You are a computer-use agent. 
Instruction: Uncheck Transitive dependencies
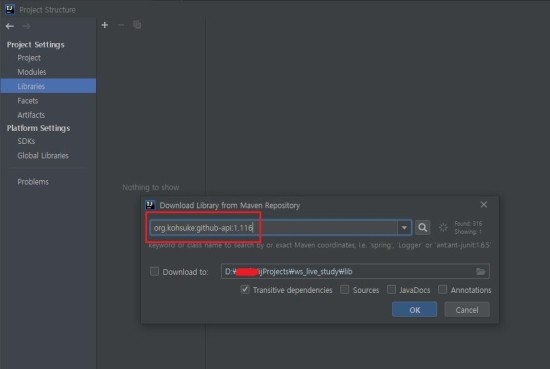tap(245, 289)
